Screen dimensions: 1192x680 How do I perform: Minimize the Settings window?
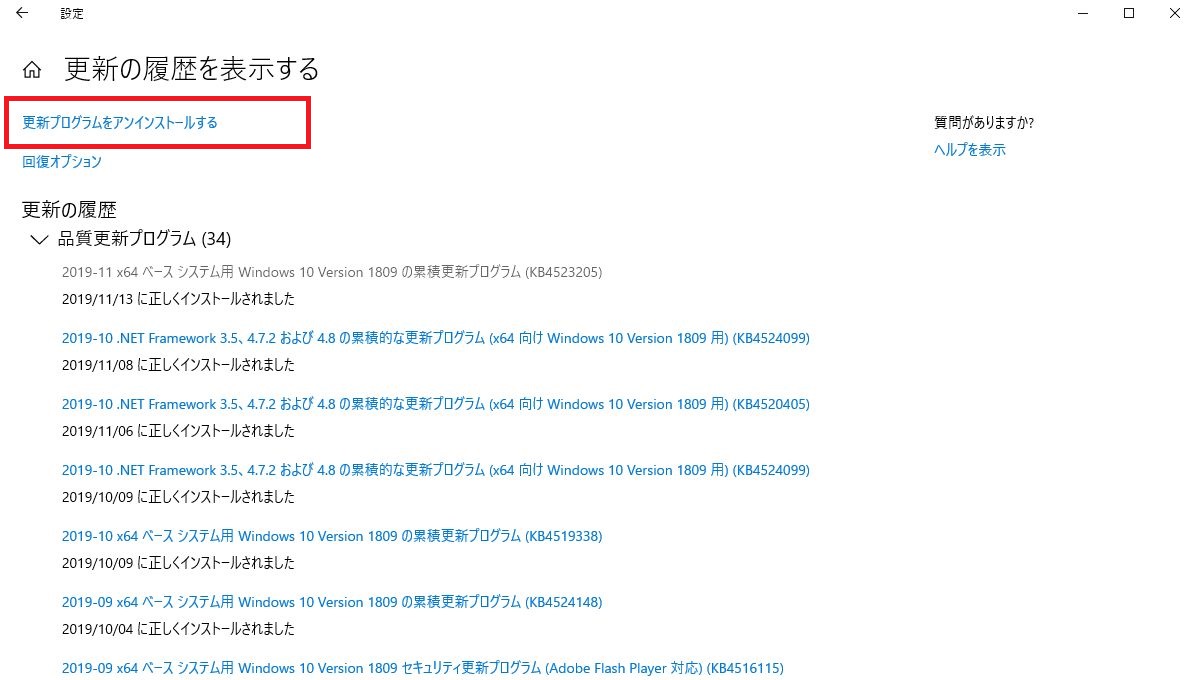pyautogui.click(x=1083, y=13)
